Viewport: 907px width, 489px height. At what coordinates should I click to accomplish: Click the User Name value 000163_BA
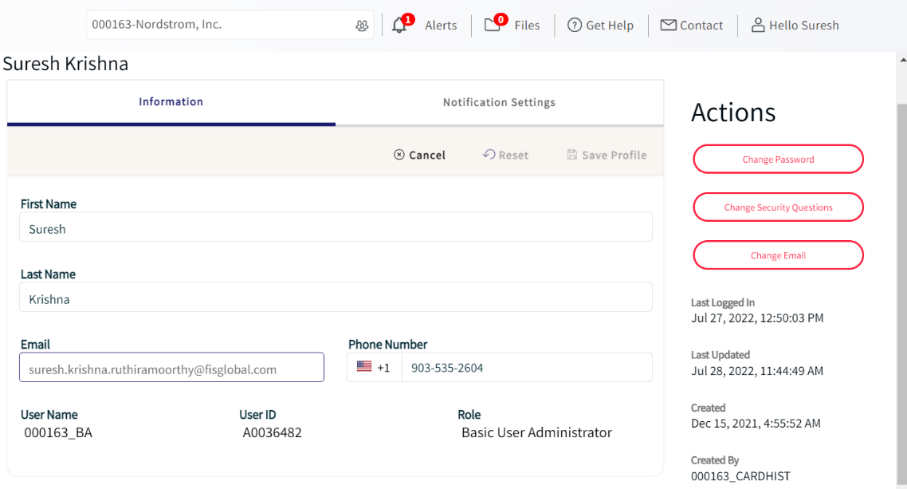tap(58, 433)
